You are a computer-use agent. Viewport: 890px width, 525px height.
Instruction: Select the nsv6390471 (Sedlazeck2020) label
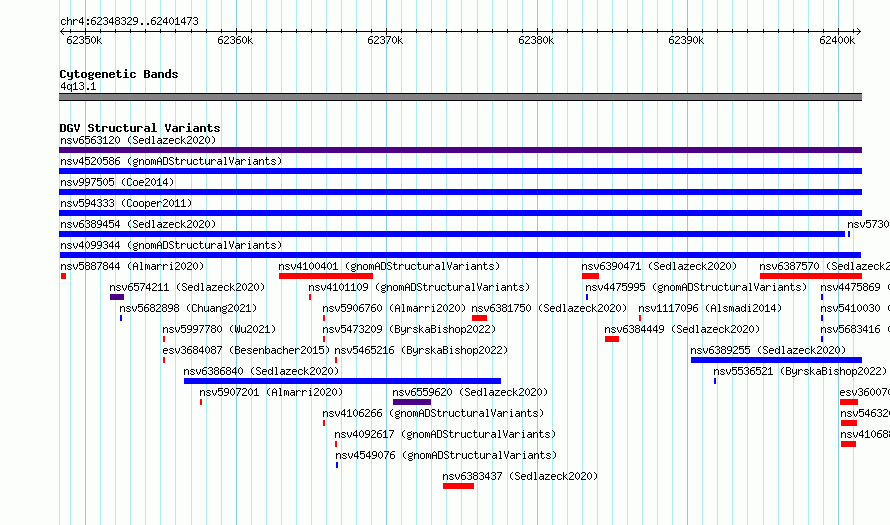[x=659, y=266]
